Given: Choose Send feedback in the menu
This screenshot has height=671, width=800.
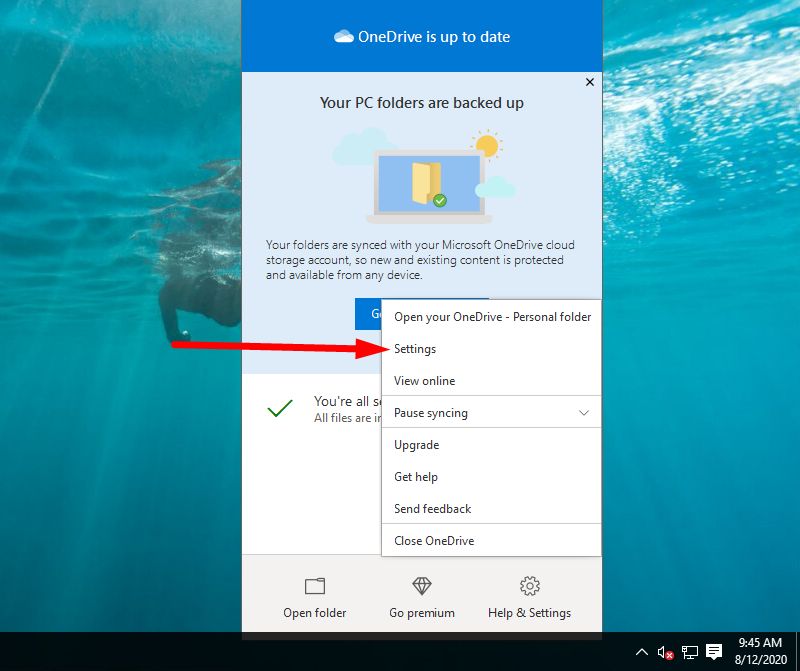Looking at the screenshot, I should (432, 509).
